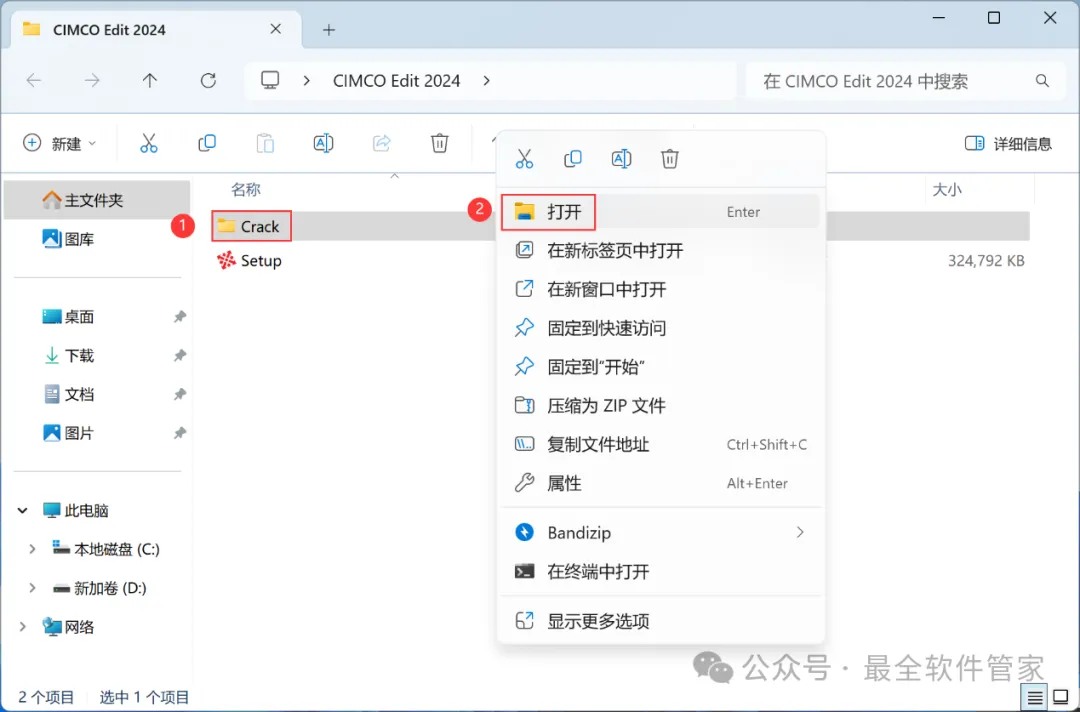Open 下载 in sidebar
This screenshot has width=1080, height=712.
point(69,355)
